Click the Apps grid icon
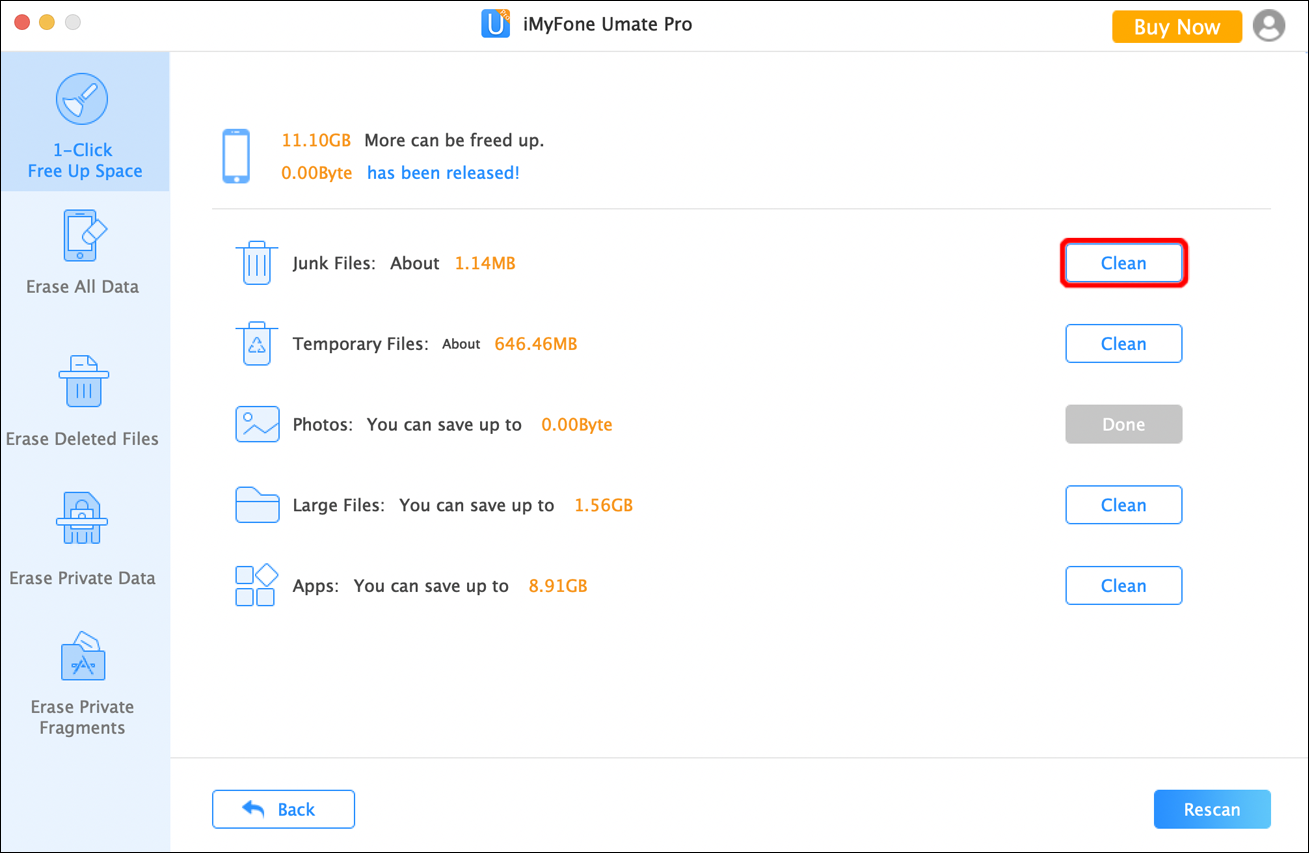1309x853 pixels. [256, 586]
